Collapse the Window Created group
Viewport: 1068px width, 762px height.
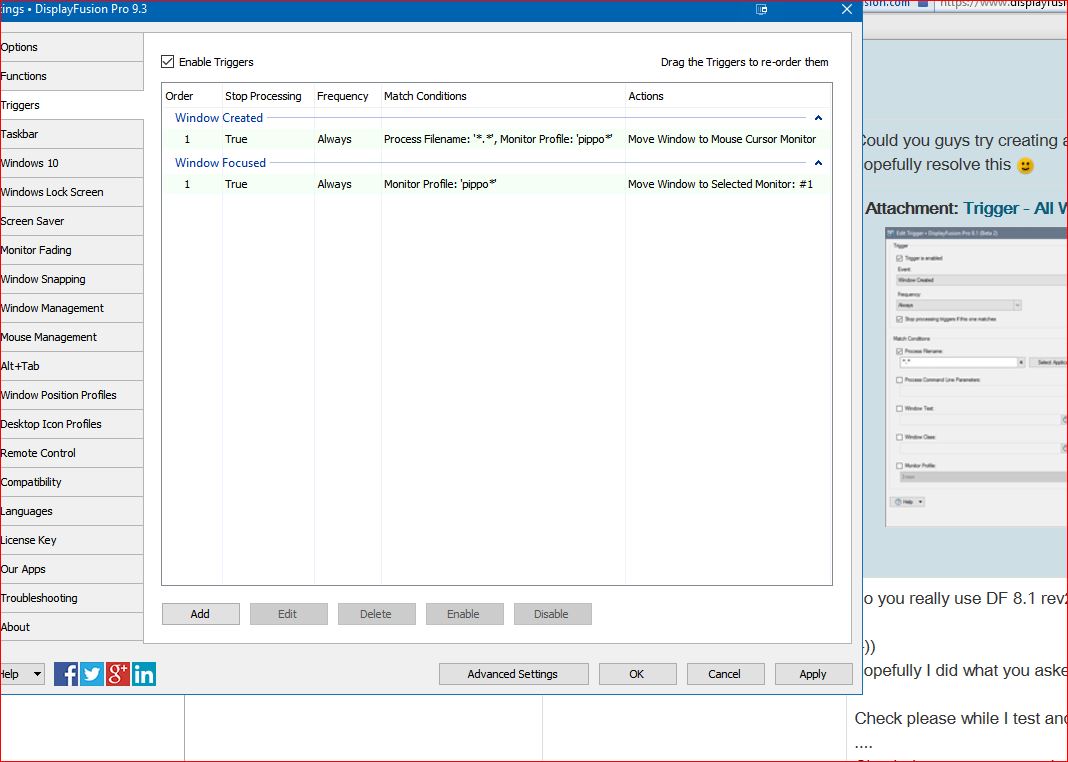coord(818,118)
